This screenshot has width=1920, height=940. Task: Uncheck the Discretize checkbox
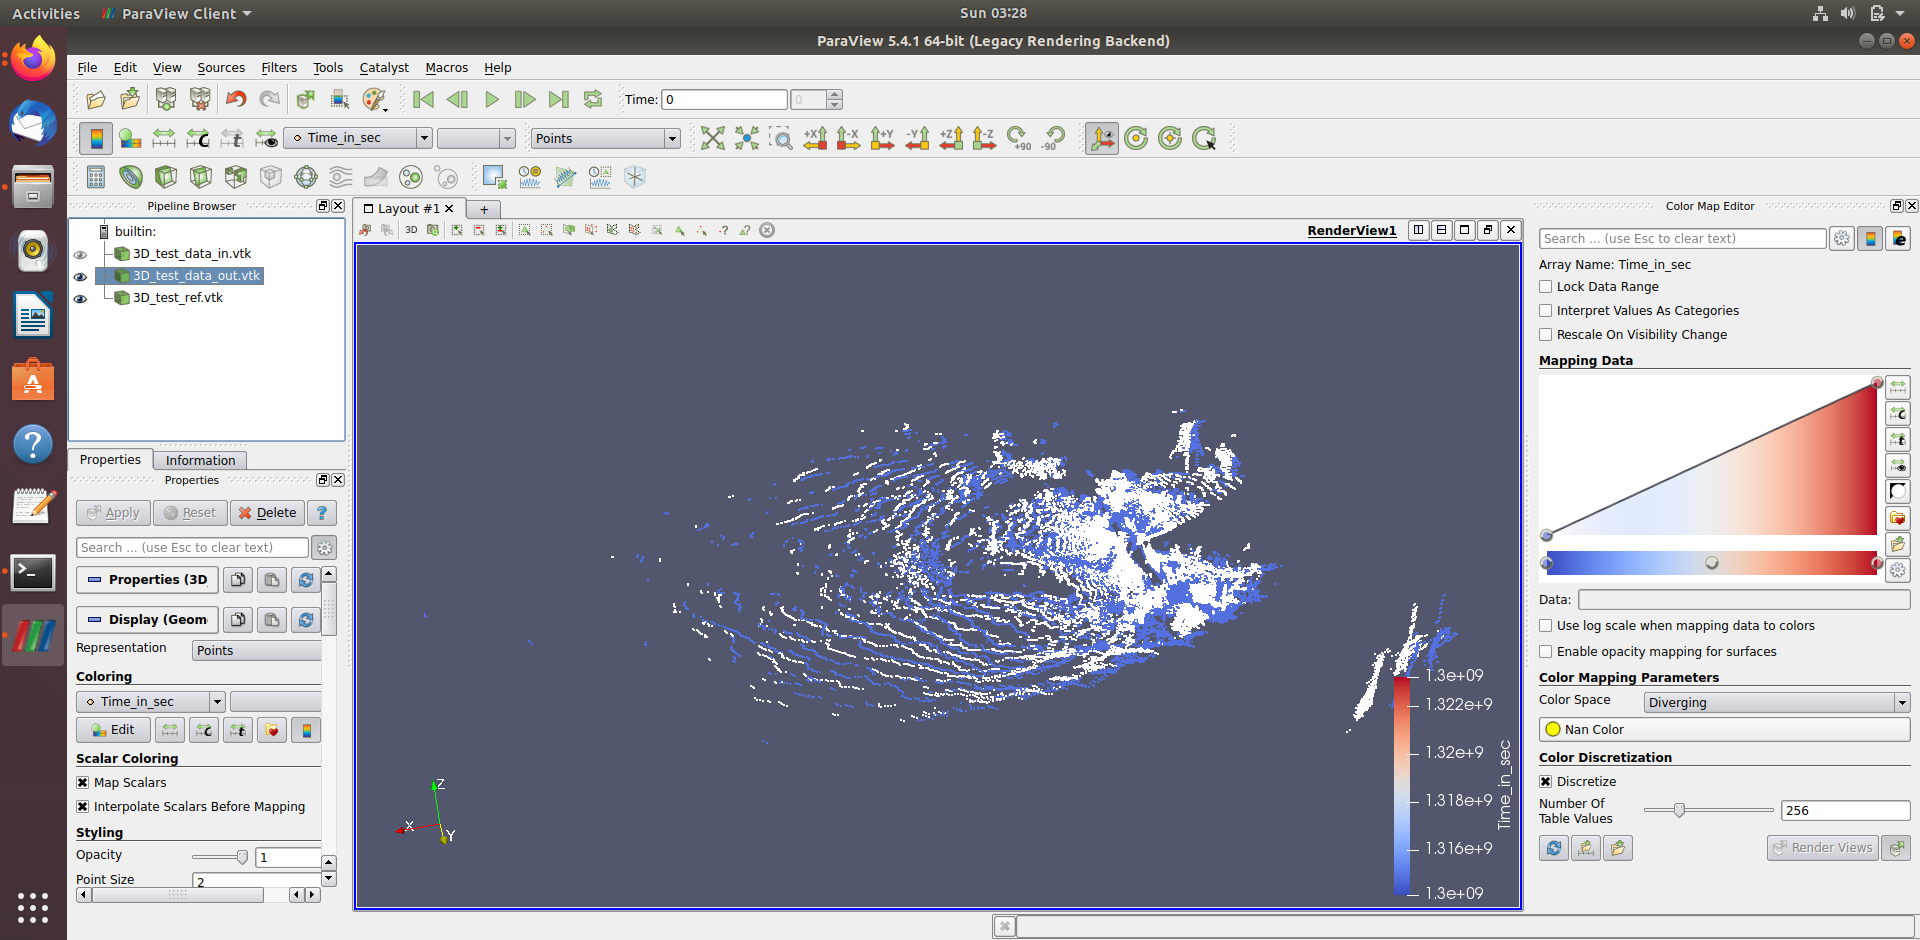tap(1546, 782)
